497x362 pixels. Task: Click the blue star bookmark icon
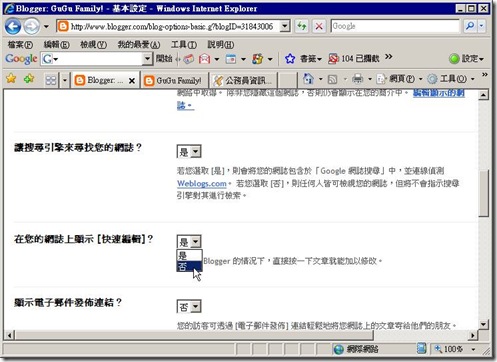tap(290, 59)
